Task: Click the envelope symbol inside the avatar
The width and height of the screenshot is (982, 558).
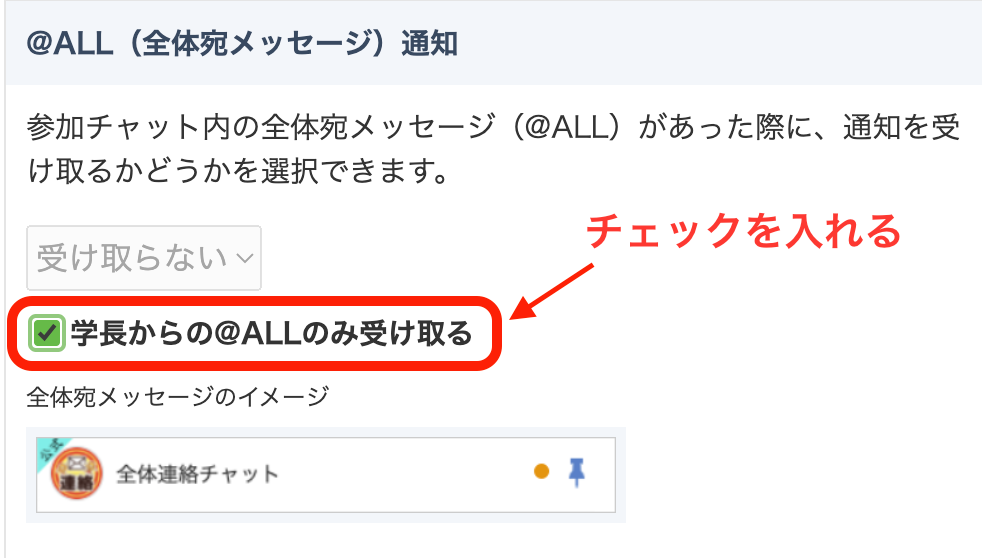Action: coord(76,463)
